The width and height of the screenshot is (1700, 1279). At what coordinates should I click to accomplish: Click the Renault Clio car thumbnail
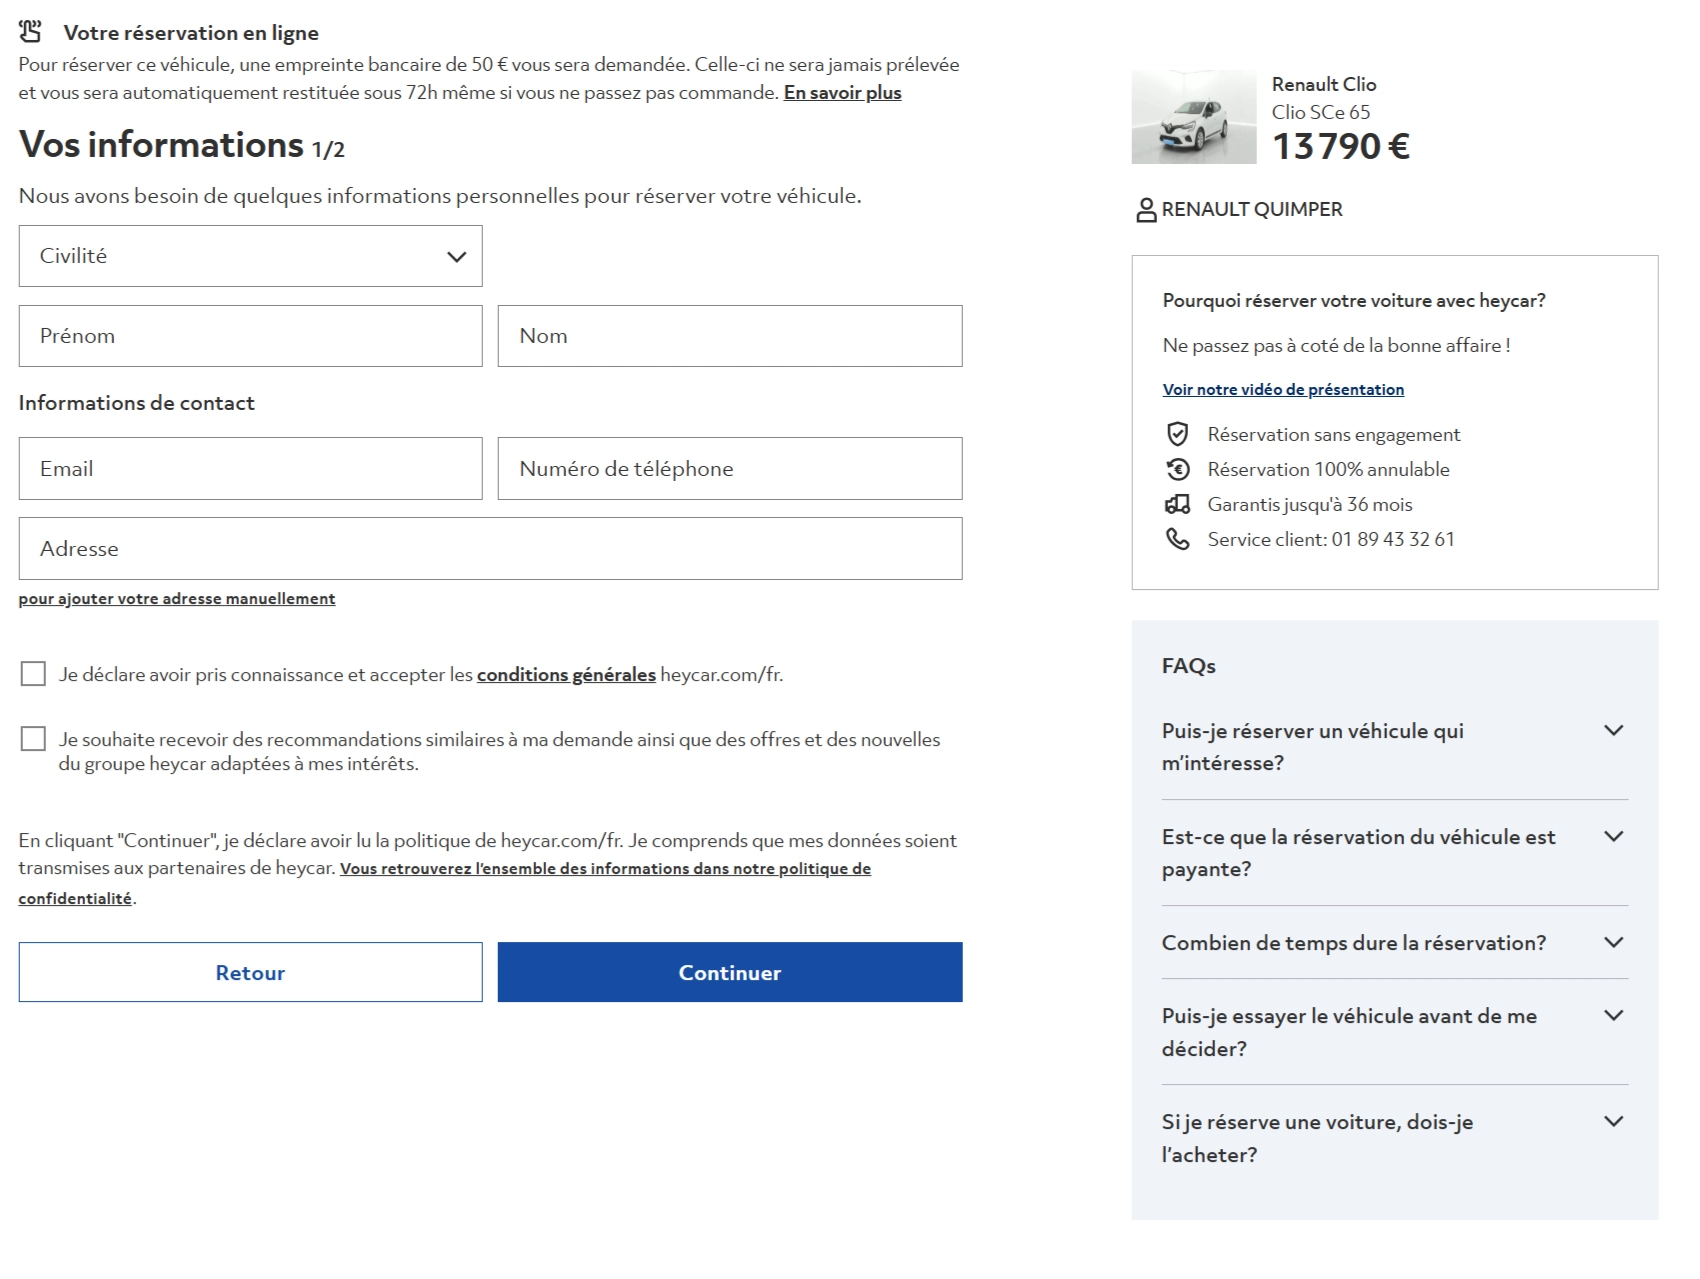(x=1194, y=117)
